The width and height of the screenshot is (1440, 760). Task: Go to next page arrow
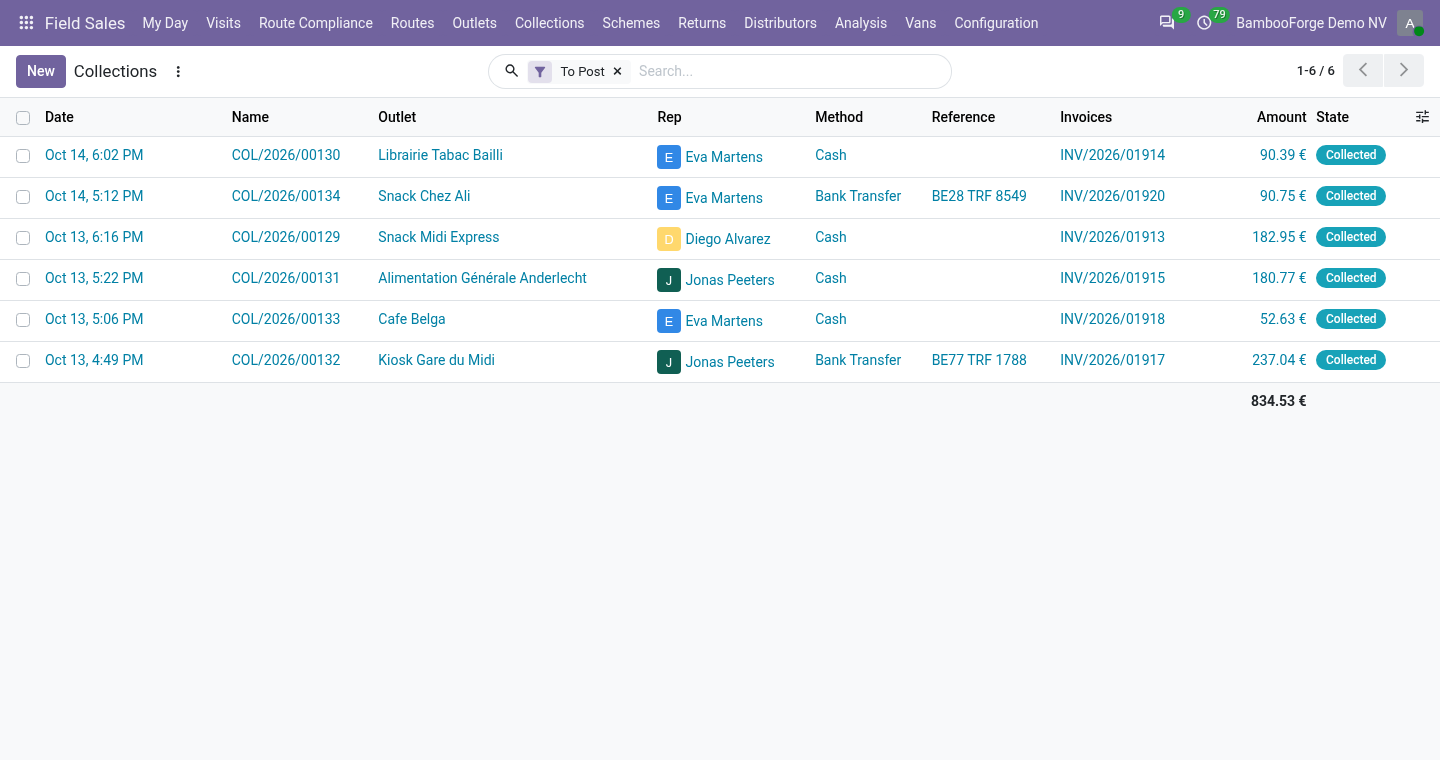point(1404,71)
